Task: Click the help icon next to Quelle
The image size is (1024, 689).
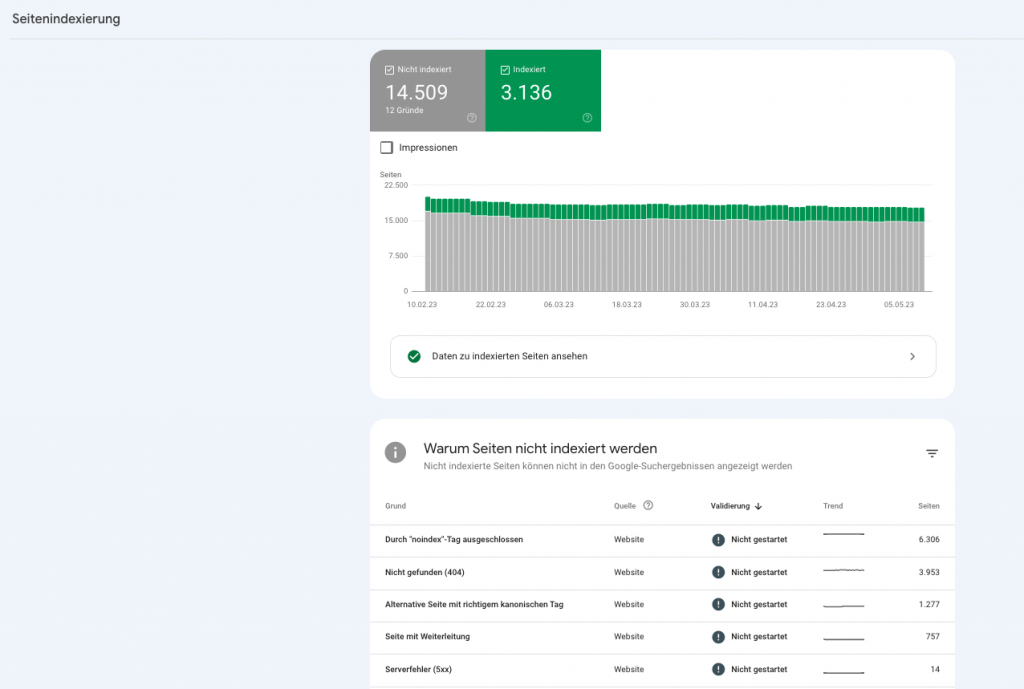Action: (x=648, y=506)
